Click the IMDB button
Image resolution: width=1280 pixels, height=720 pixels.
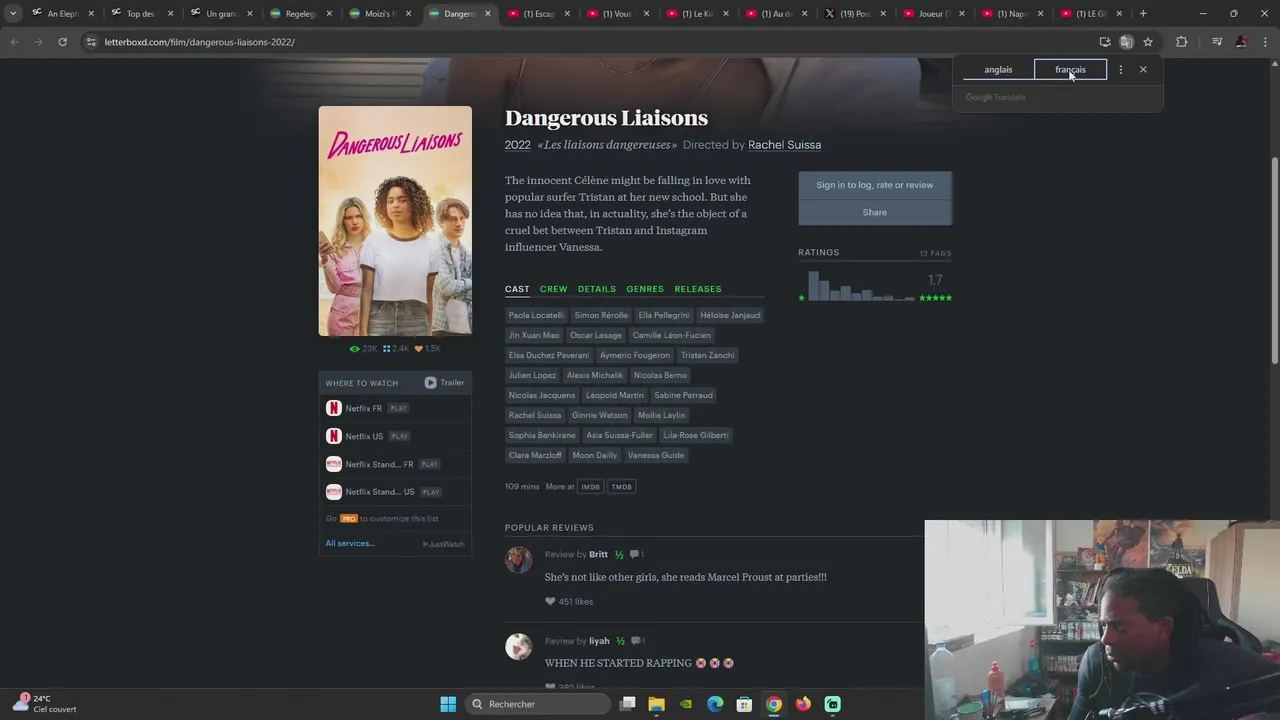(591, 487)
